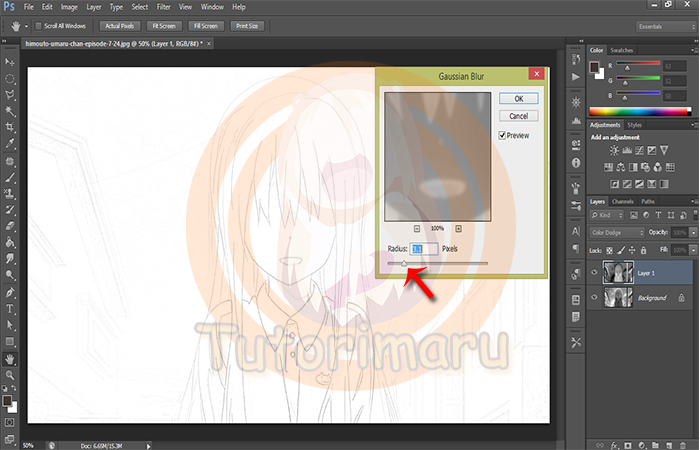The height and width of the screenshot is (450, 700).
Task: Click the Radius value input field
Action: [424, 249]
